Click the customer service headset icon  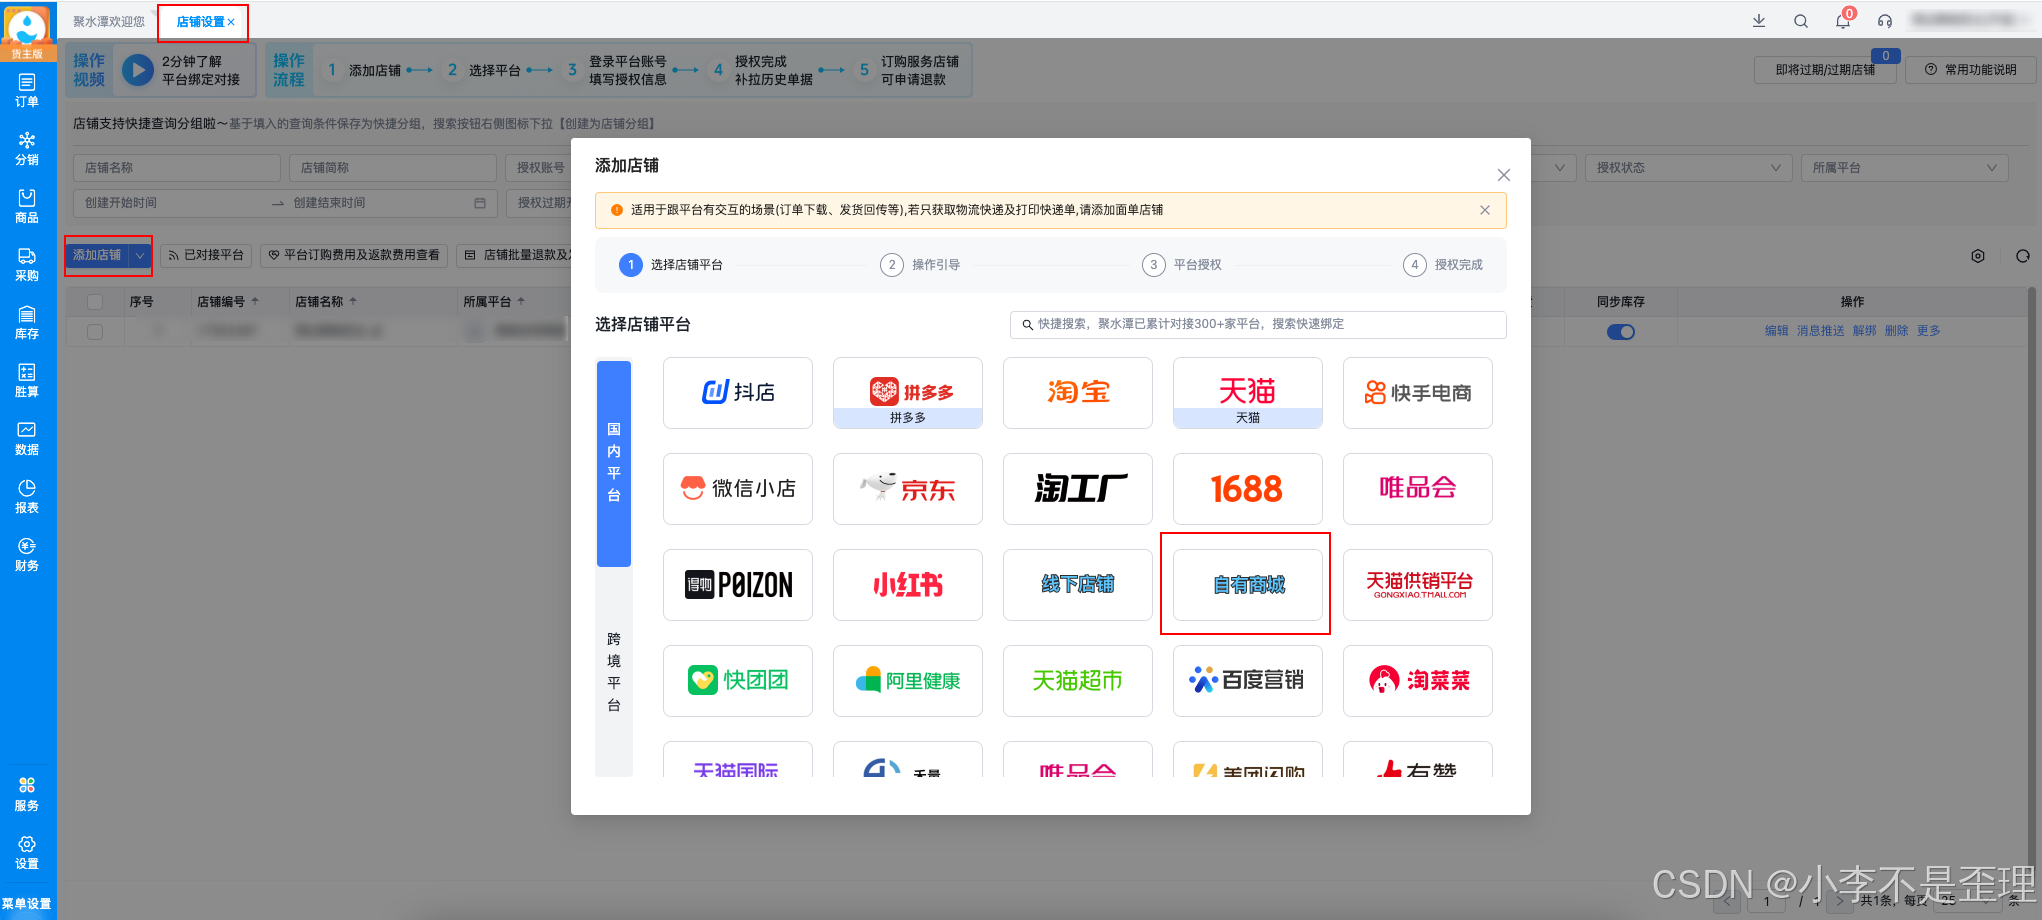[x=1885, y=21]
